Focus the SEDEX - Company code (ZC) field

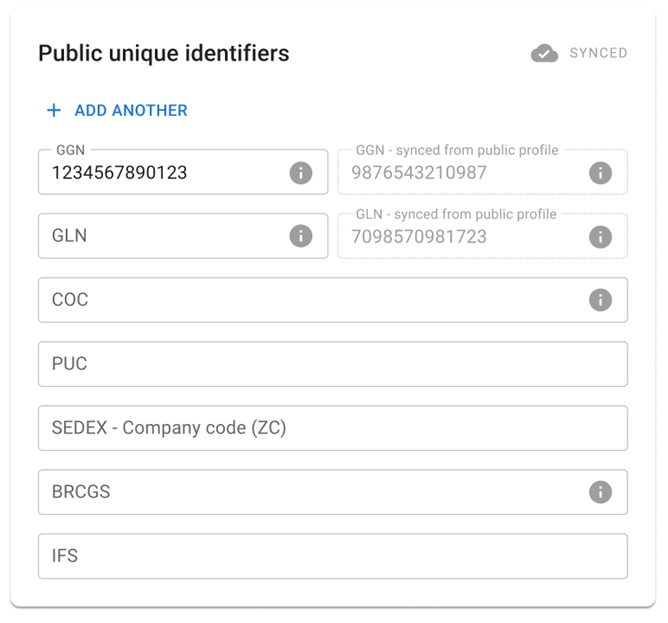coord(333,428)
